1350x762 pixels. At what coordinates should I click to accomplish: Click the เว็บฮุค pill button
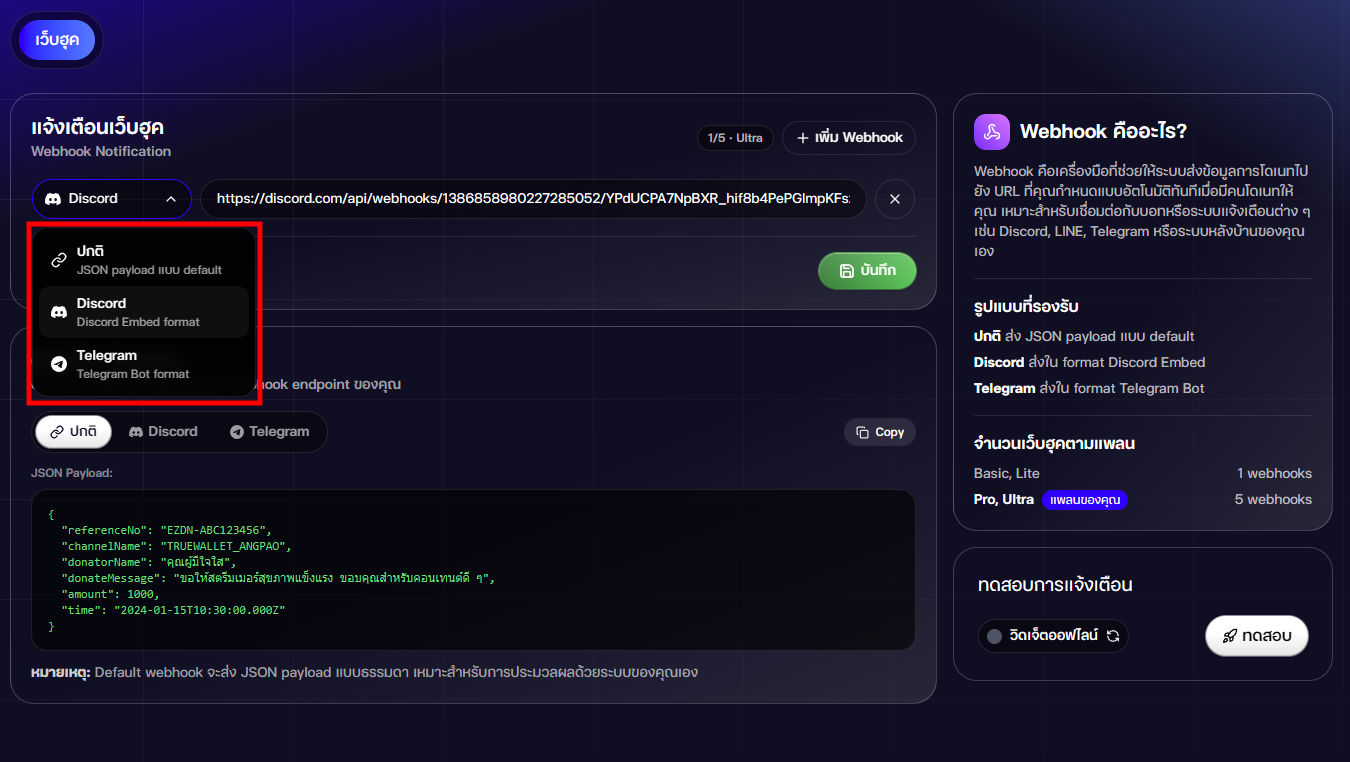(57, 40)
